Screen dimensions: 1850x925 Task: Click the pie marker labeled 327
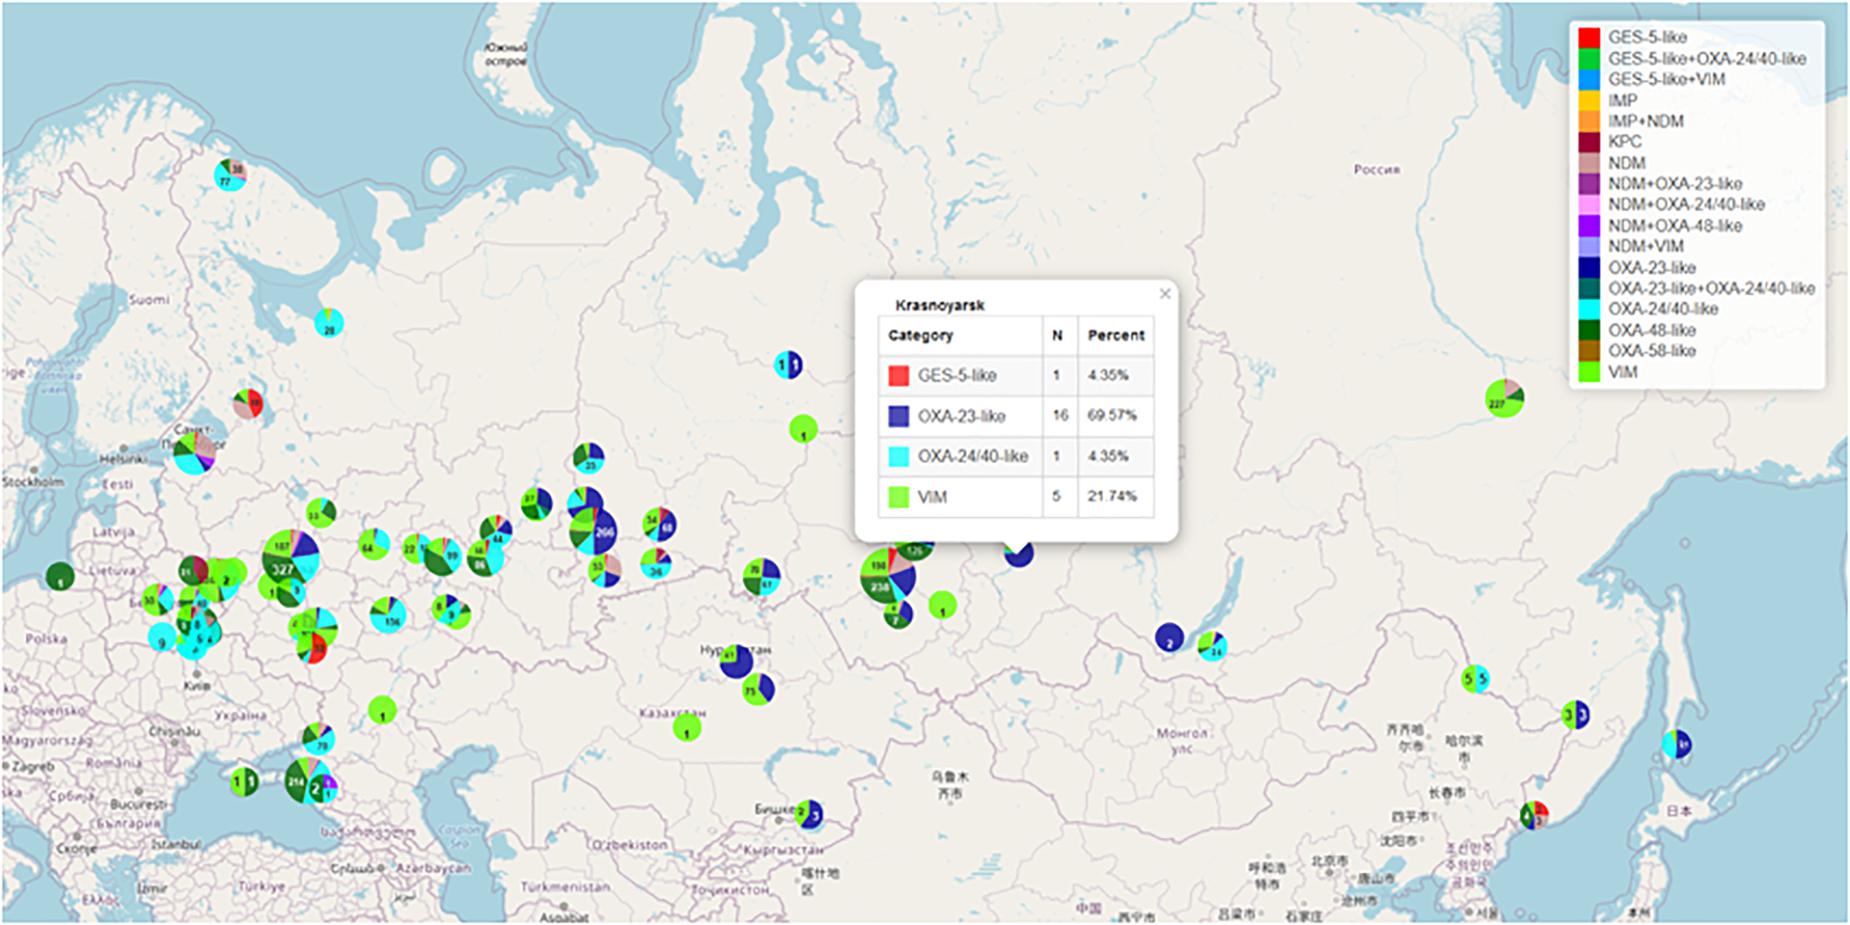point(290,561)
